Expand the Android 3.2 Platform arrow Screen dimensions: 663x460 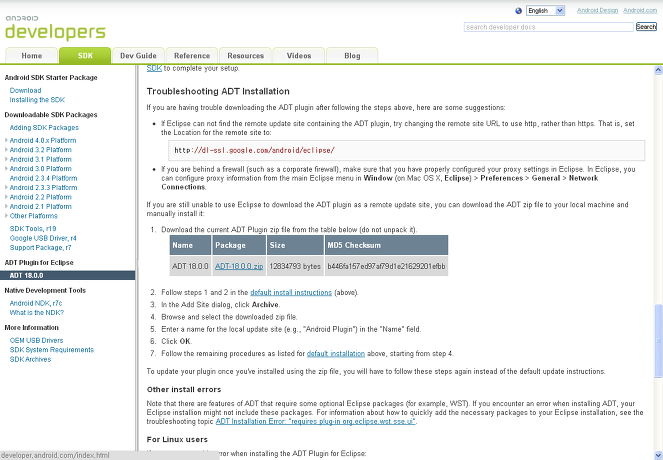tap(6, 150)
